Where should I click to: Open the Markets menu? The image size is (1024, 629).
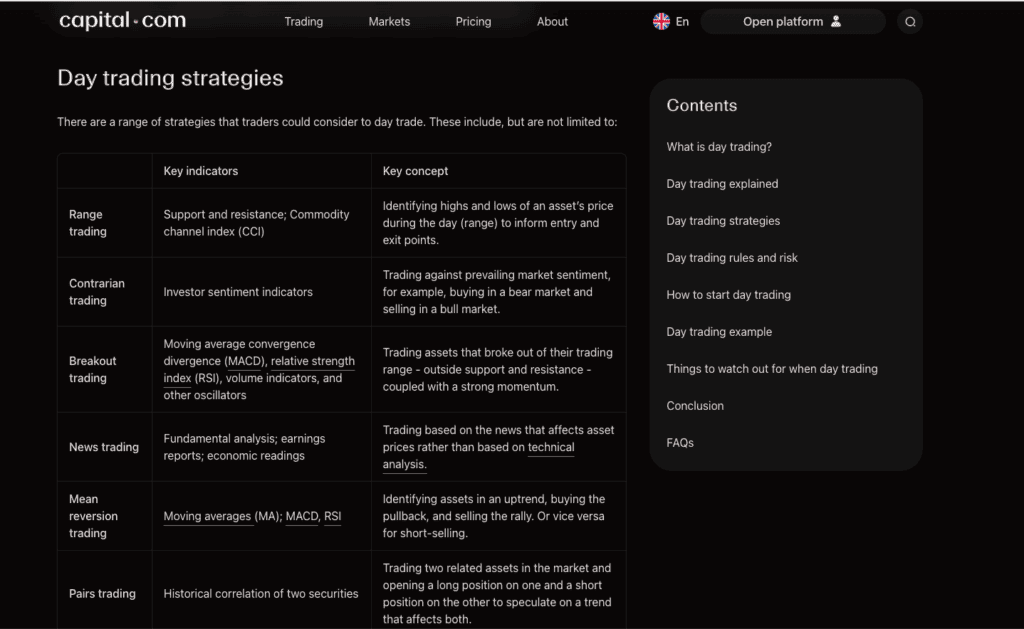[389, 22]
